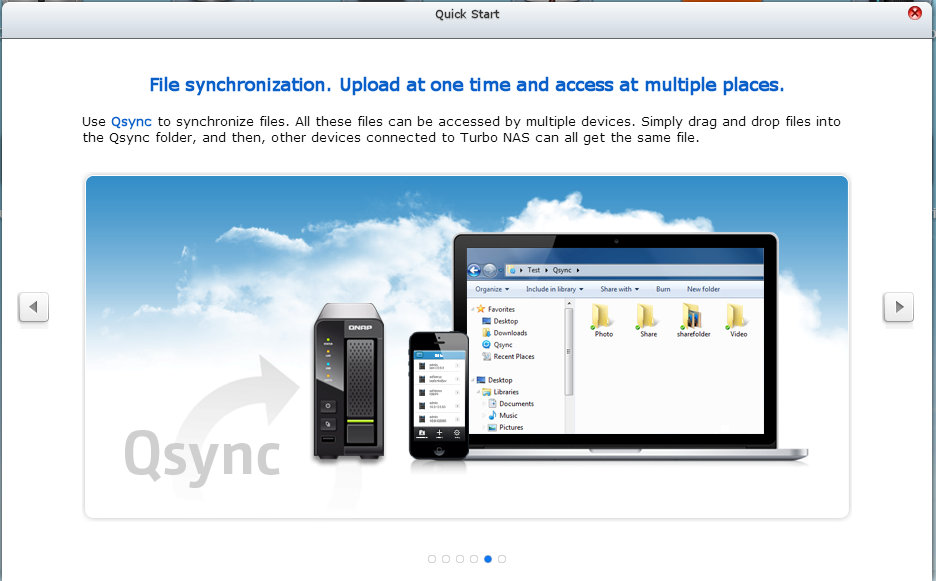Jump to the first slide dot
This screenshot has height=581, width=936.
pos(432,559)
